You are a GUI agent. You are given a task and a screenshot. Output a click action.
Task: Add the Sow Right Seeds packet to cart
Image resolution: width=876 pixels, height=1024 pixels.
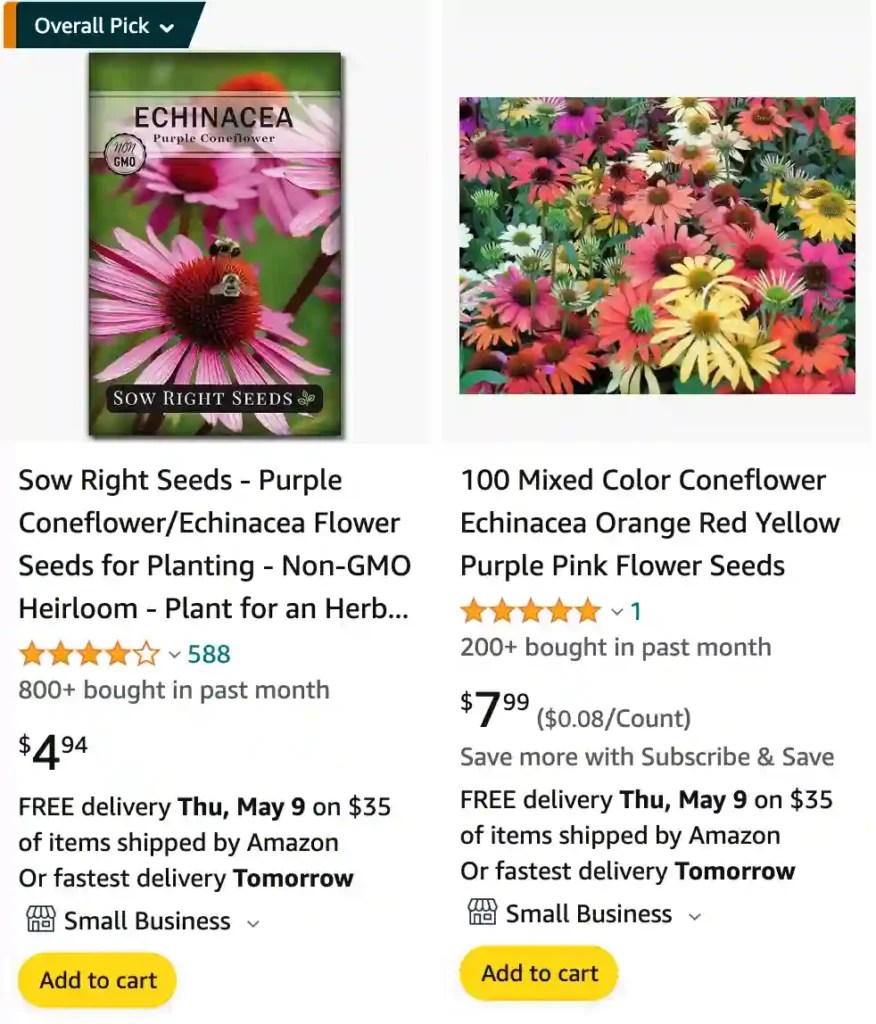coord(96,980)
